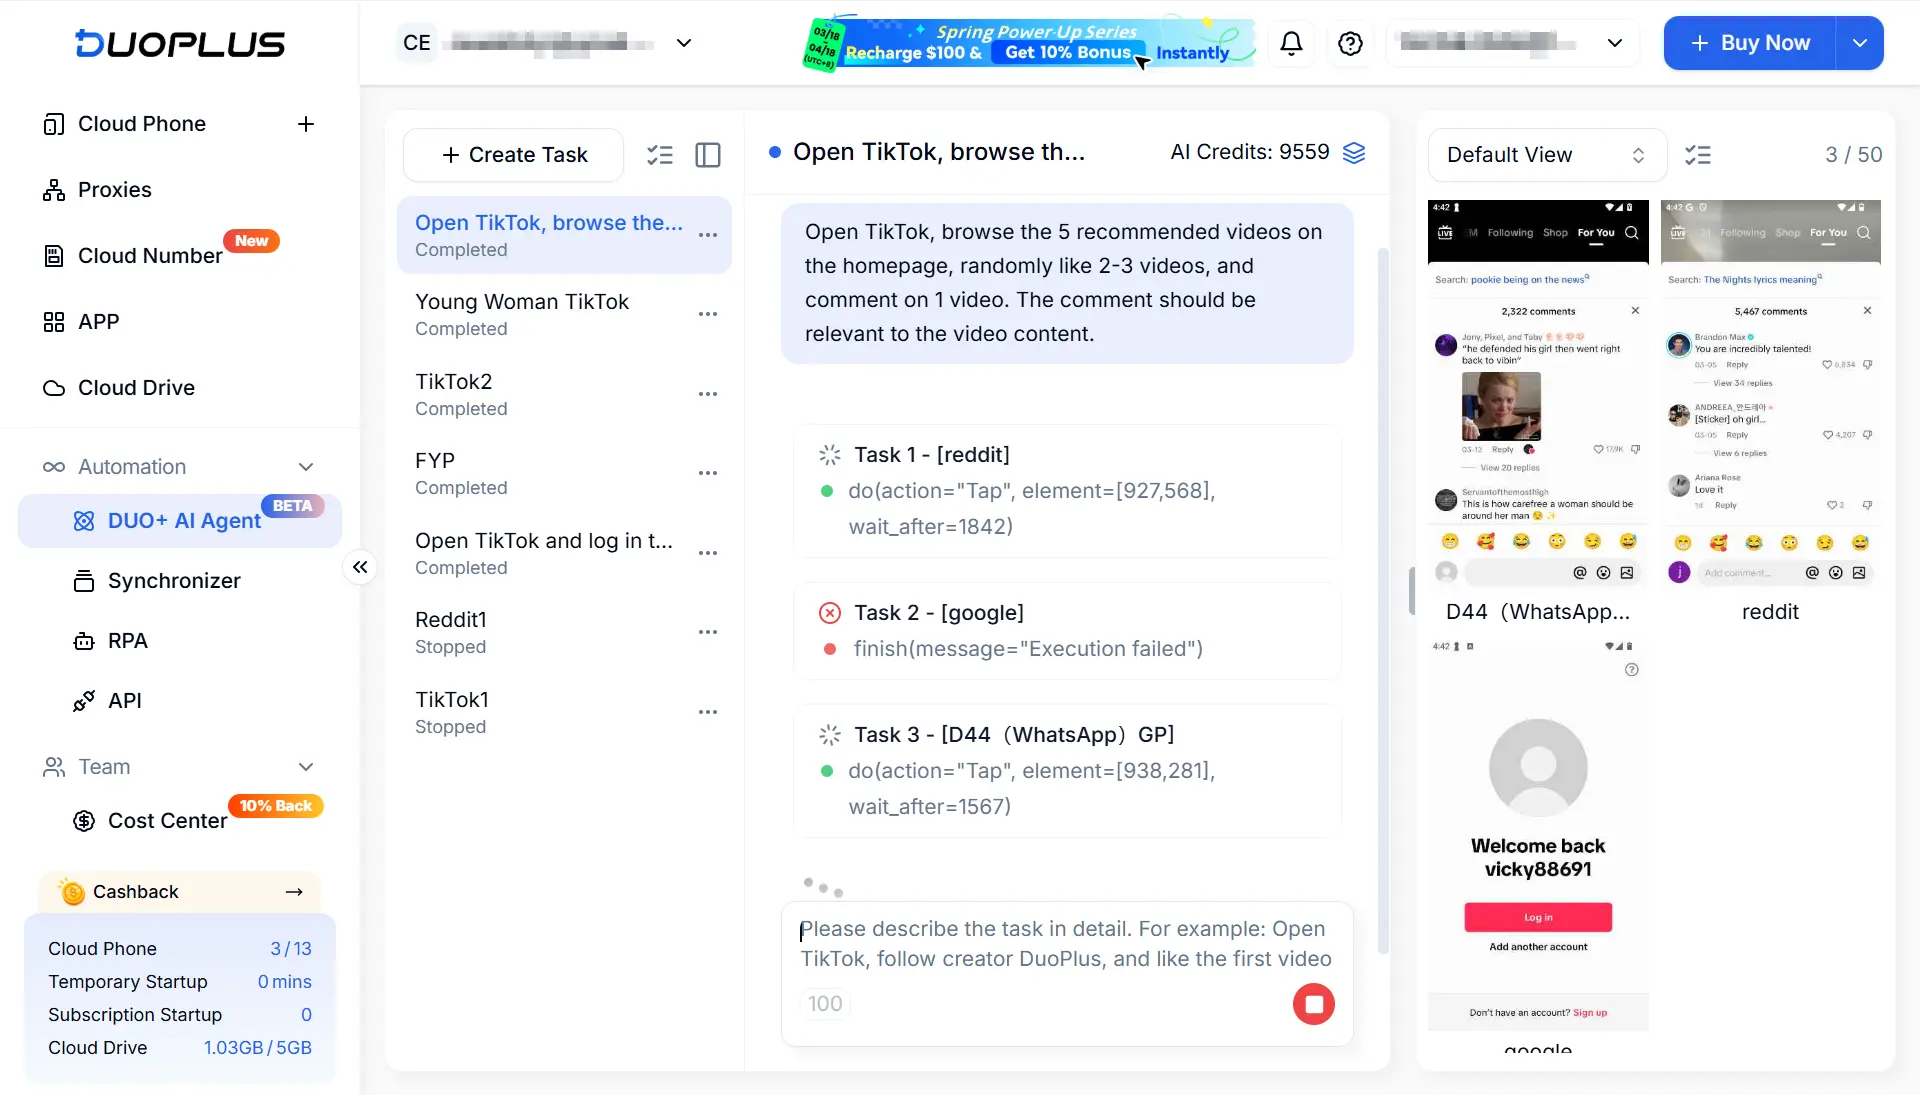
Task: Click AI Credits layers icon
Action: pyautogui.click(x=1354, y=152)
